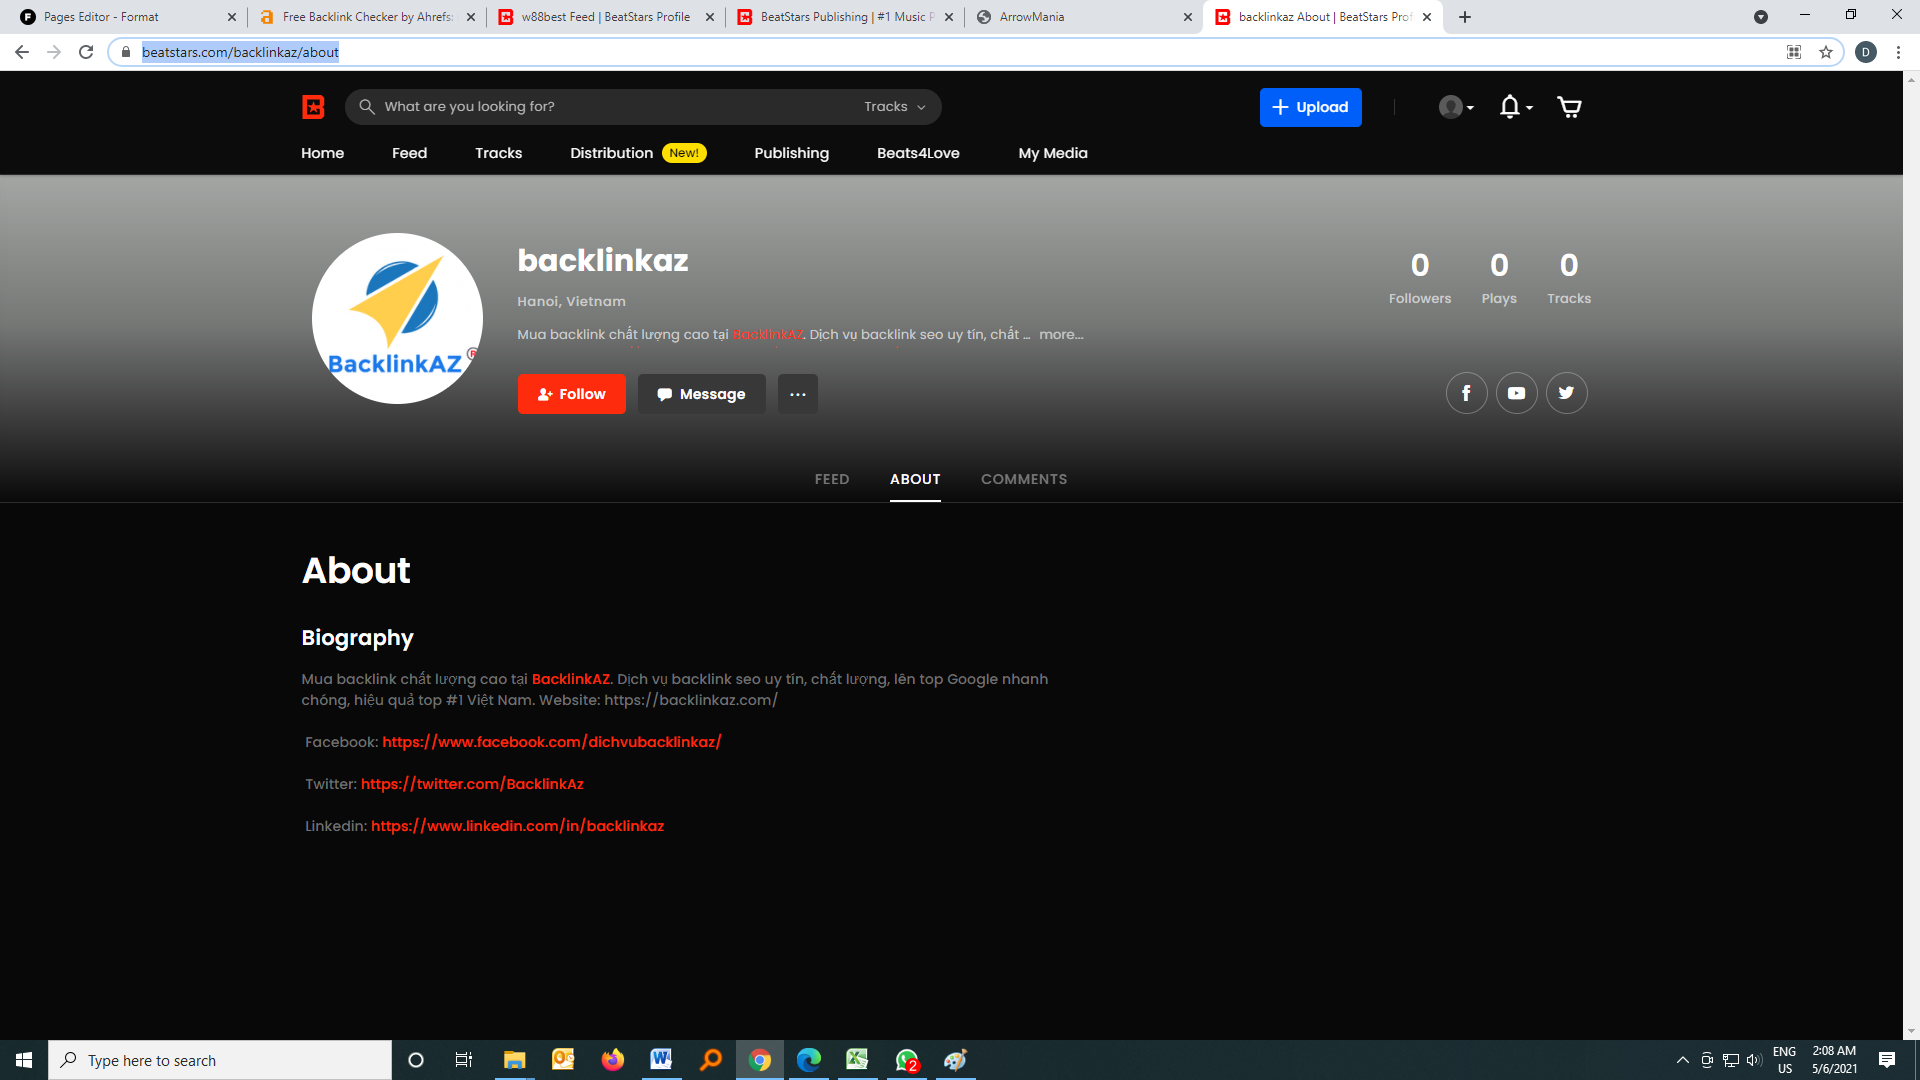Open the three-dots more options button
Image resolution: width=1920 pixels, height=1080 pixels.
pos(797,394)
